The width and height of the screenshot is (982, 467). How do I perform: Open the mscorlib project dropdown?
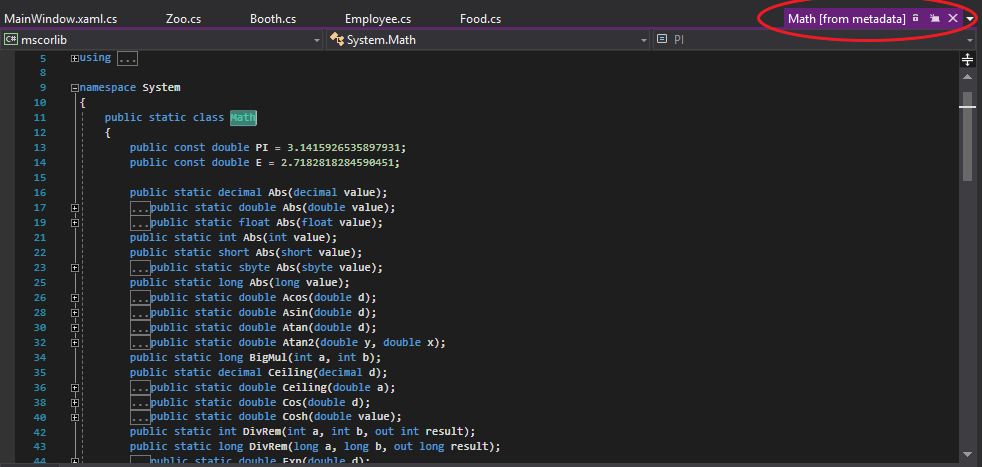coord(317,40)
